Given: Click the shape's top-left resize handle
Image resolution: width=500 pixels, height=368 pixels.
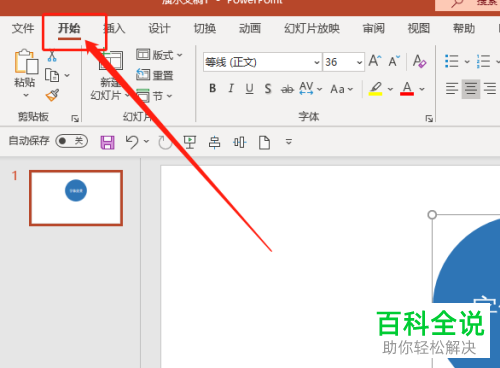Looking at the screenshot, I should (x=432, y=215).
